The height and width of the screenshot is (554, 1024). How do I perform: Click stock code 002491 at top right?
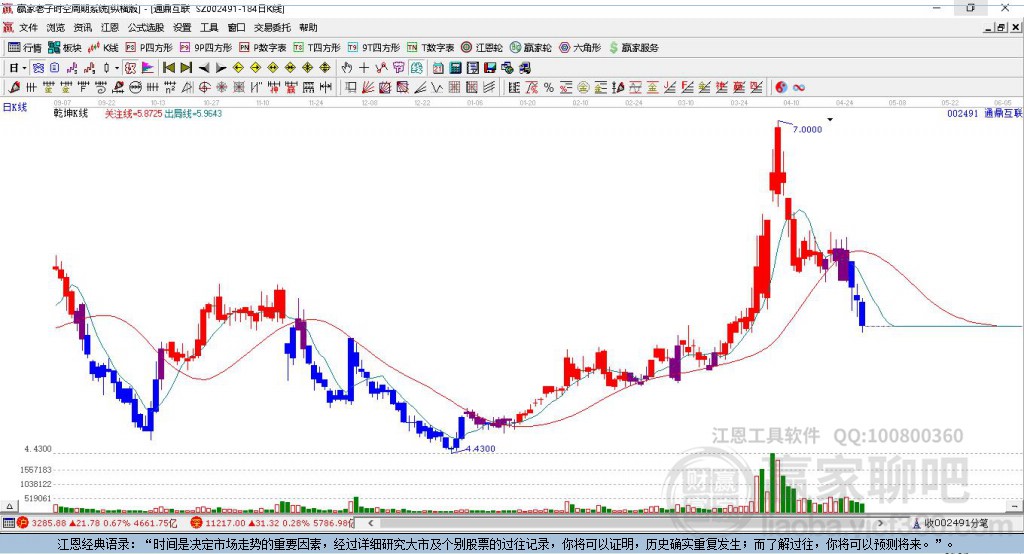pos(963,114)
